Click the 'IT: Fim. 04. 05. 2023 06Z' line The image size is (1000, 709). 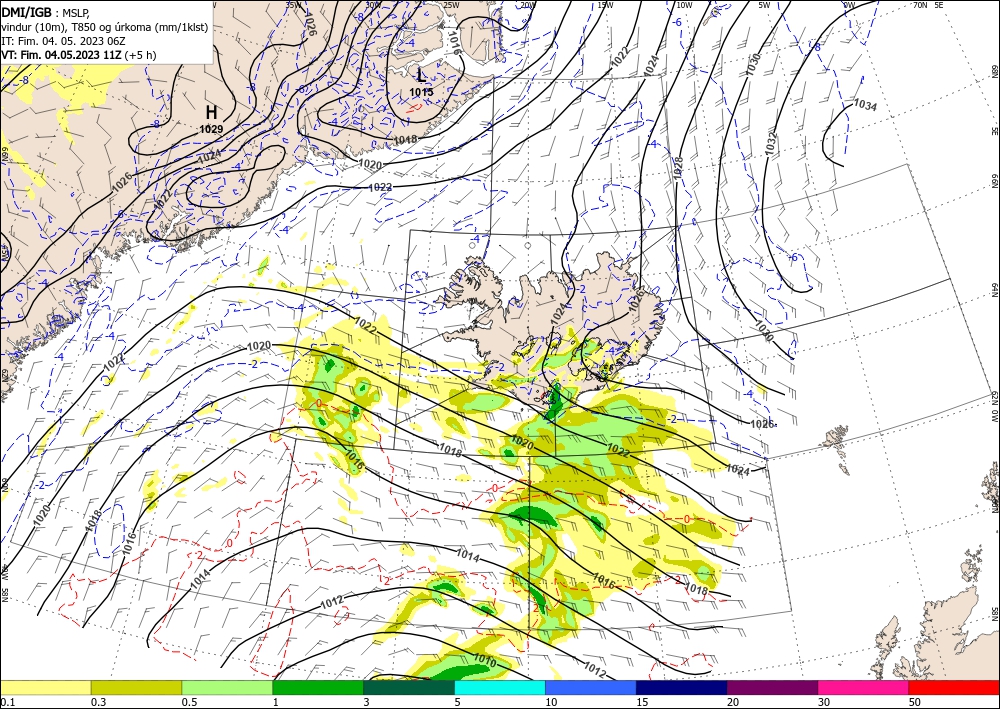(63, 41)
